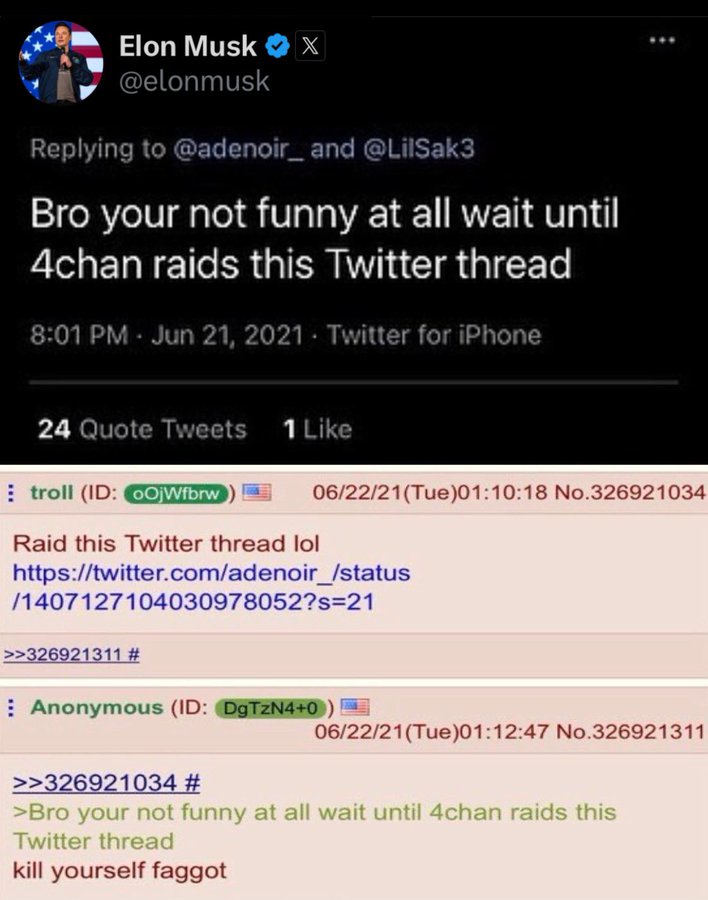View the 24 Quote Tweets
This screenshot has width=708, height=900.
pos(142,429)
